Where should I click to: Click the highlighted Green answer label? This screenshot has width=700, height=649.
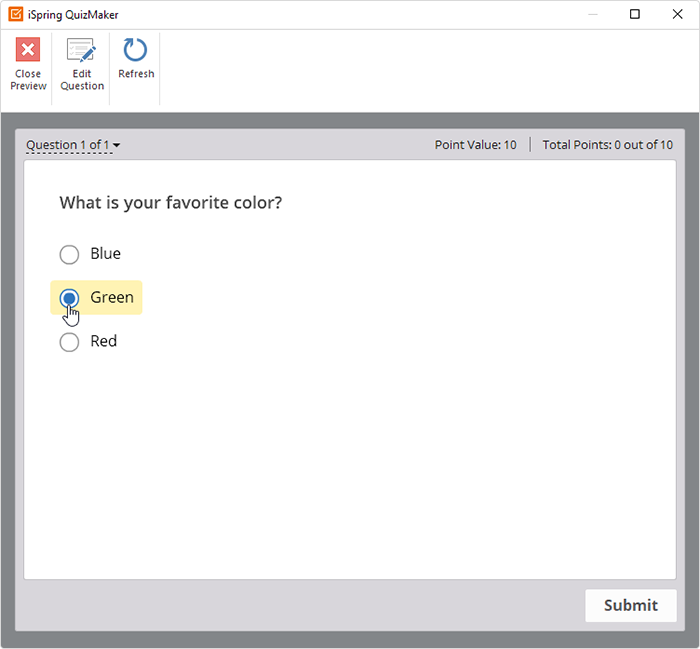pyautogui.click(x=112, y=297)
